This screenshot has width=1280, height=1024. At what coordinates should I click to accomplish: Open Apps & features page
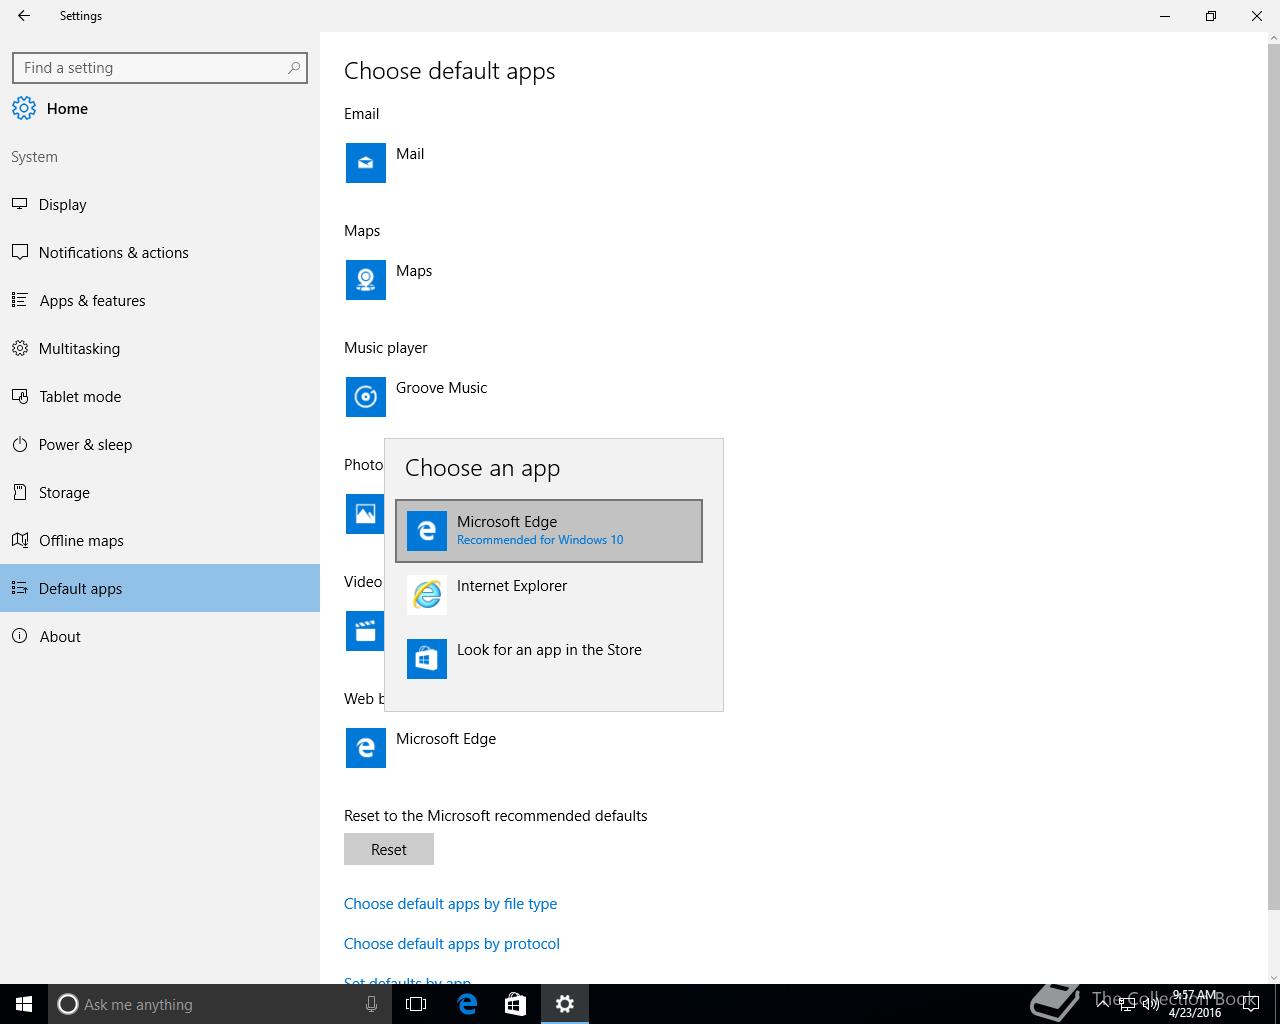click(x=160, y=301)
